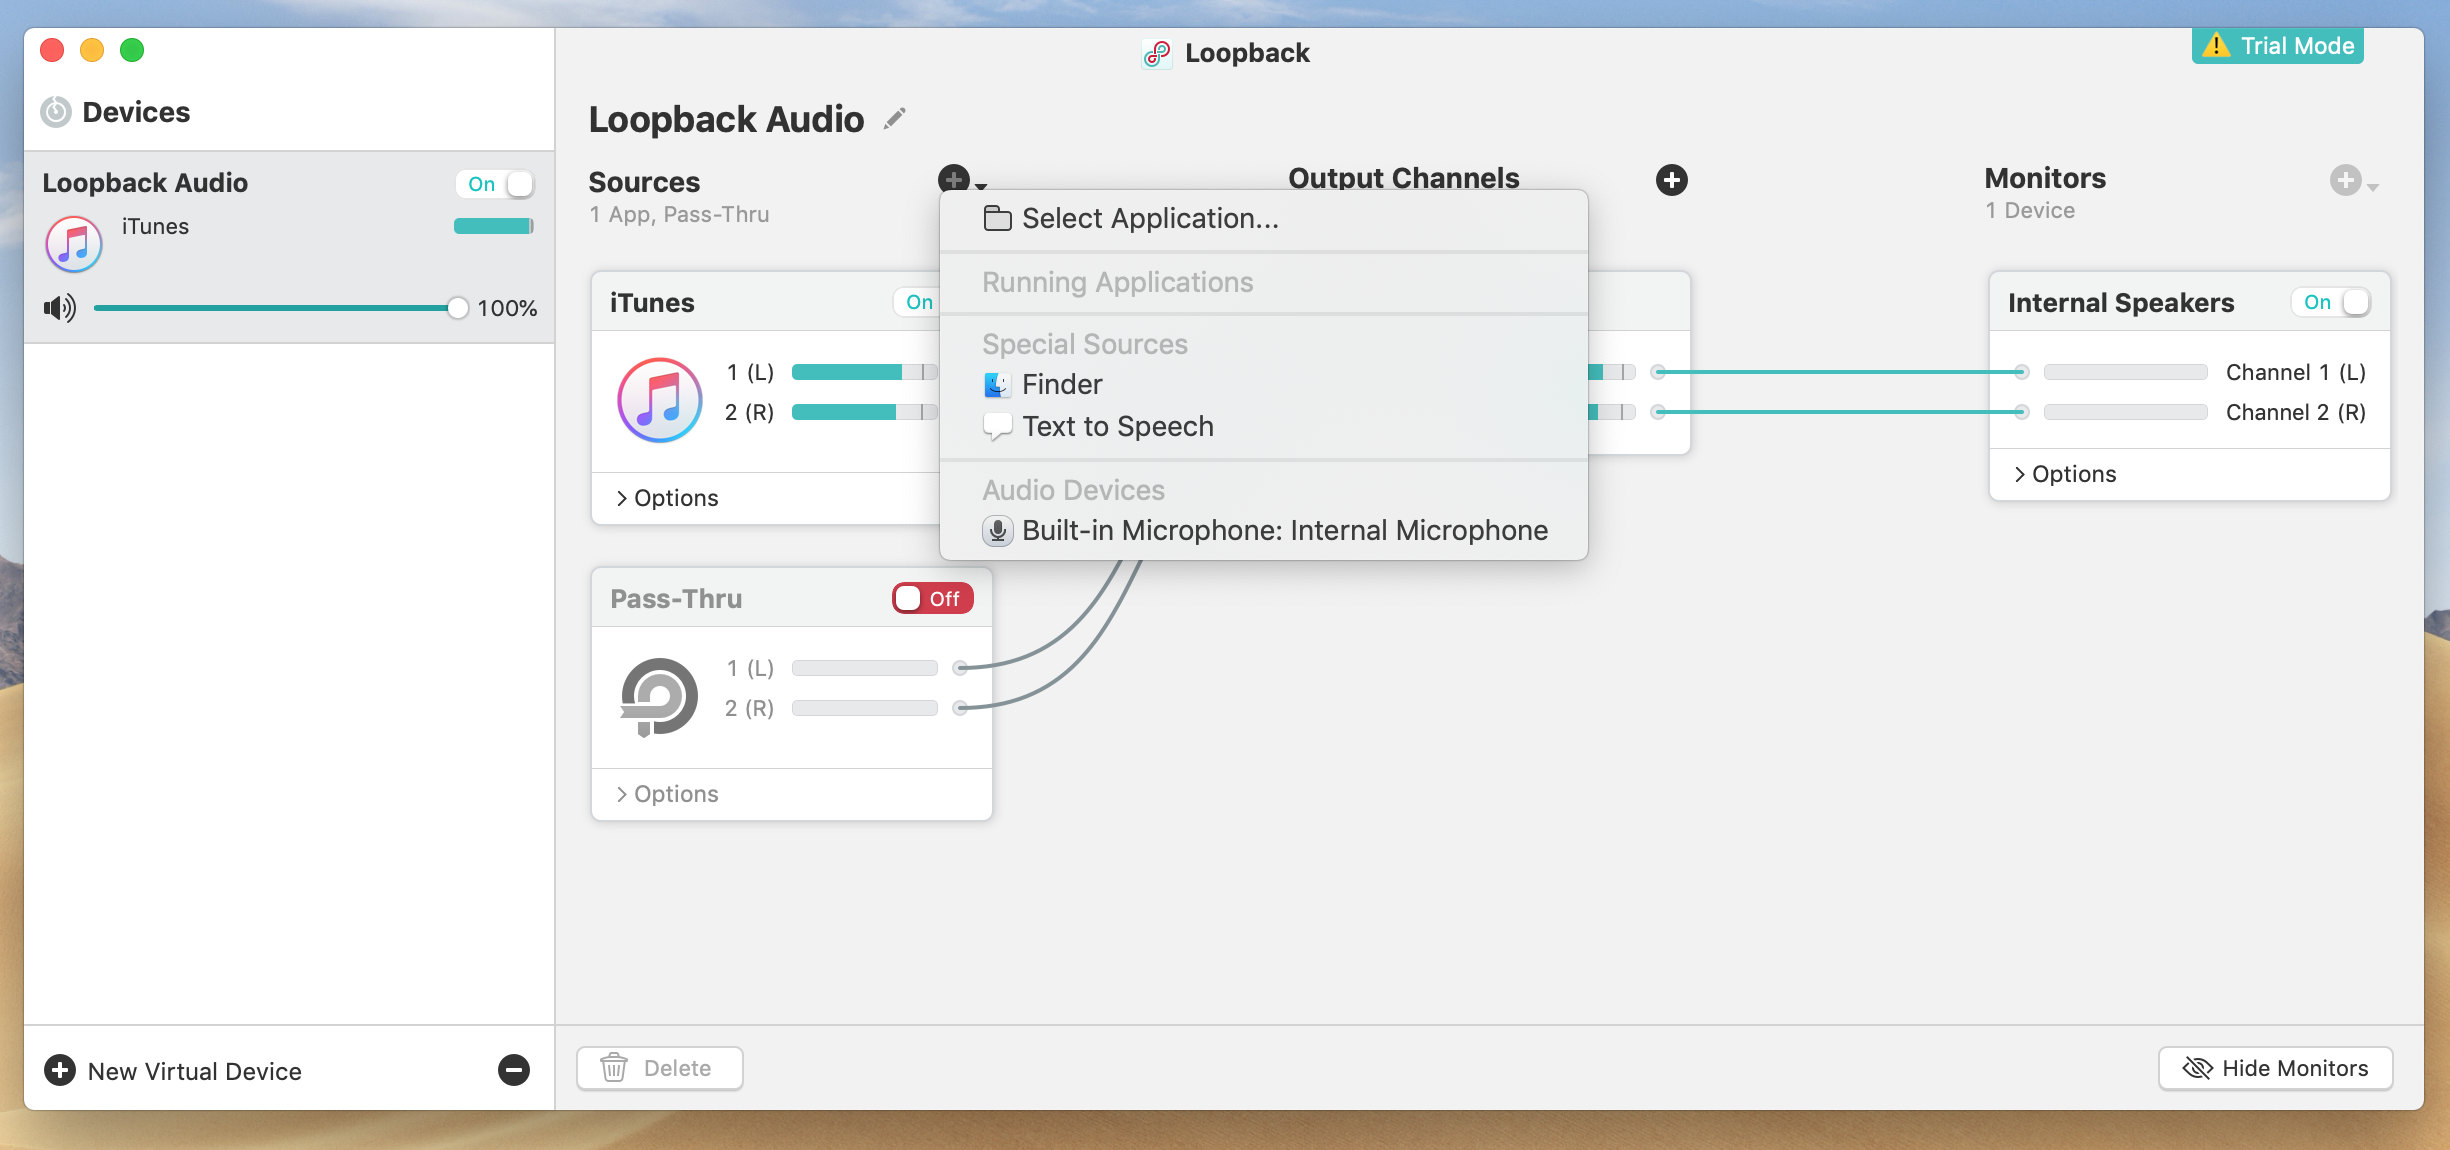The height and width of the screenshot is (1150, 2450).
Task: Add a new output channel with plus icon
Action: click(x=1671, y=180)
